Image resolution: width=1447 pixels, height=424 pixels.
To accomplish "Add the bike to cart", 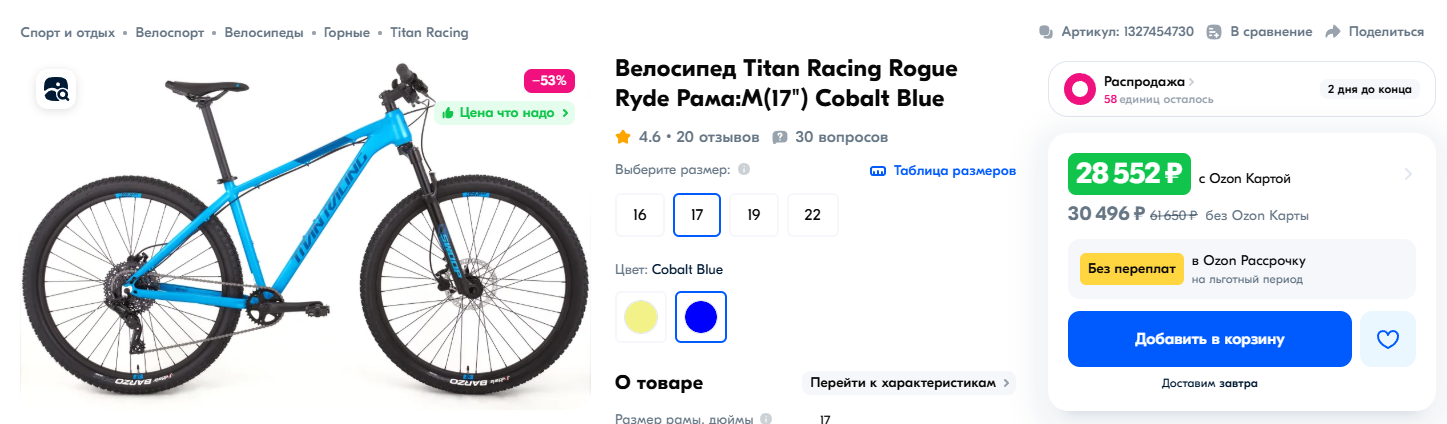I will tap(1209, 339).
